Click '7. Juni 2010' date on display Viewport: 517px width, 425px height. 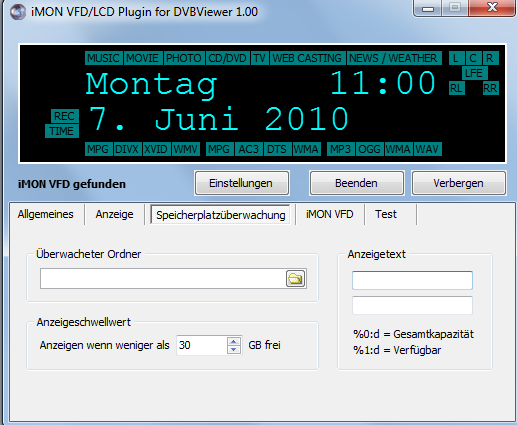click(218, 118)
